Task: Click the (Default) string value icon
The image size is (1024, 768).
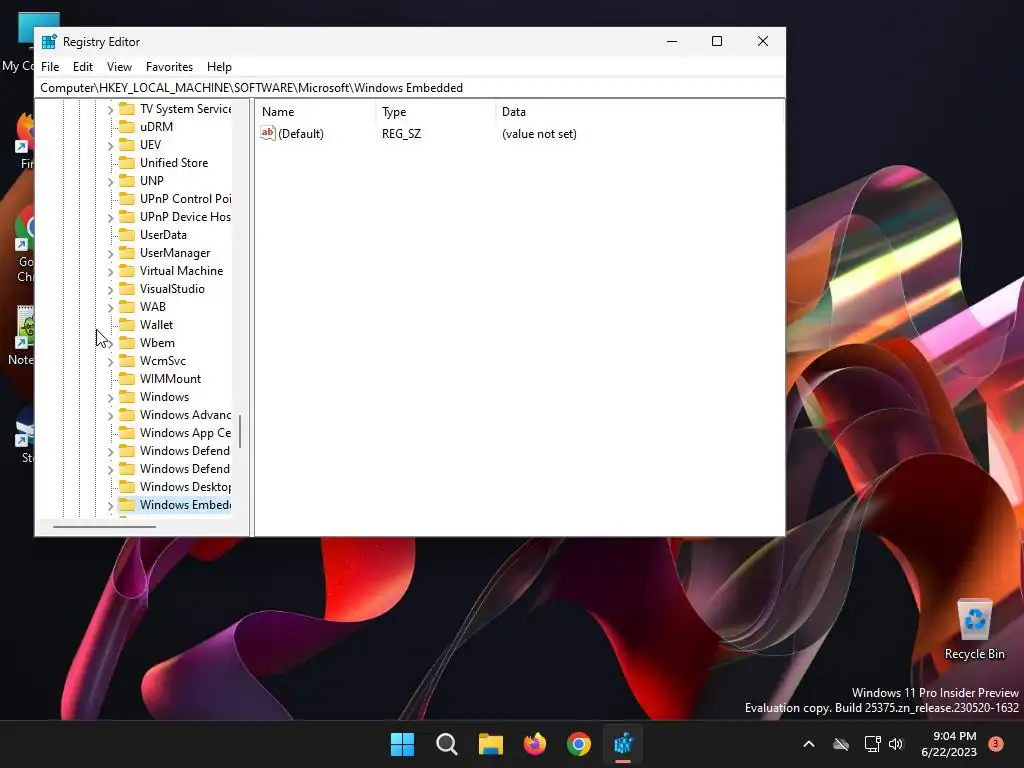Action: [268, 133]
